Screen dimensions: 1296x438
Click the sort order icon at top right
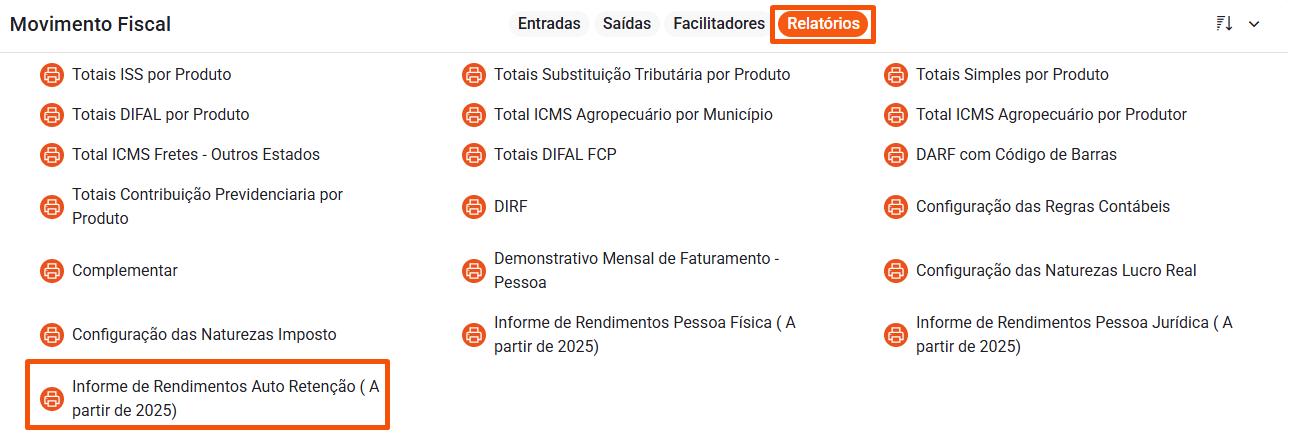pyautogui.click(x=1224, y=24)
